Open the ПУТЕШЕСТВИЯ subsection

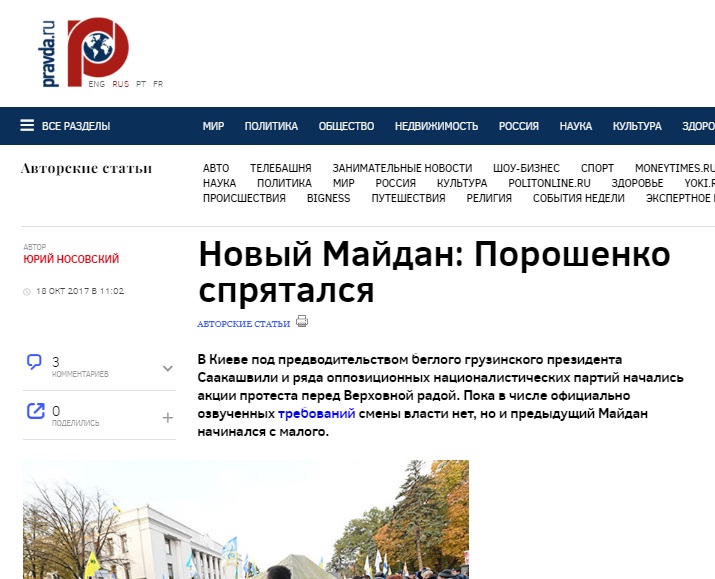tap(408, 198)
